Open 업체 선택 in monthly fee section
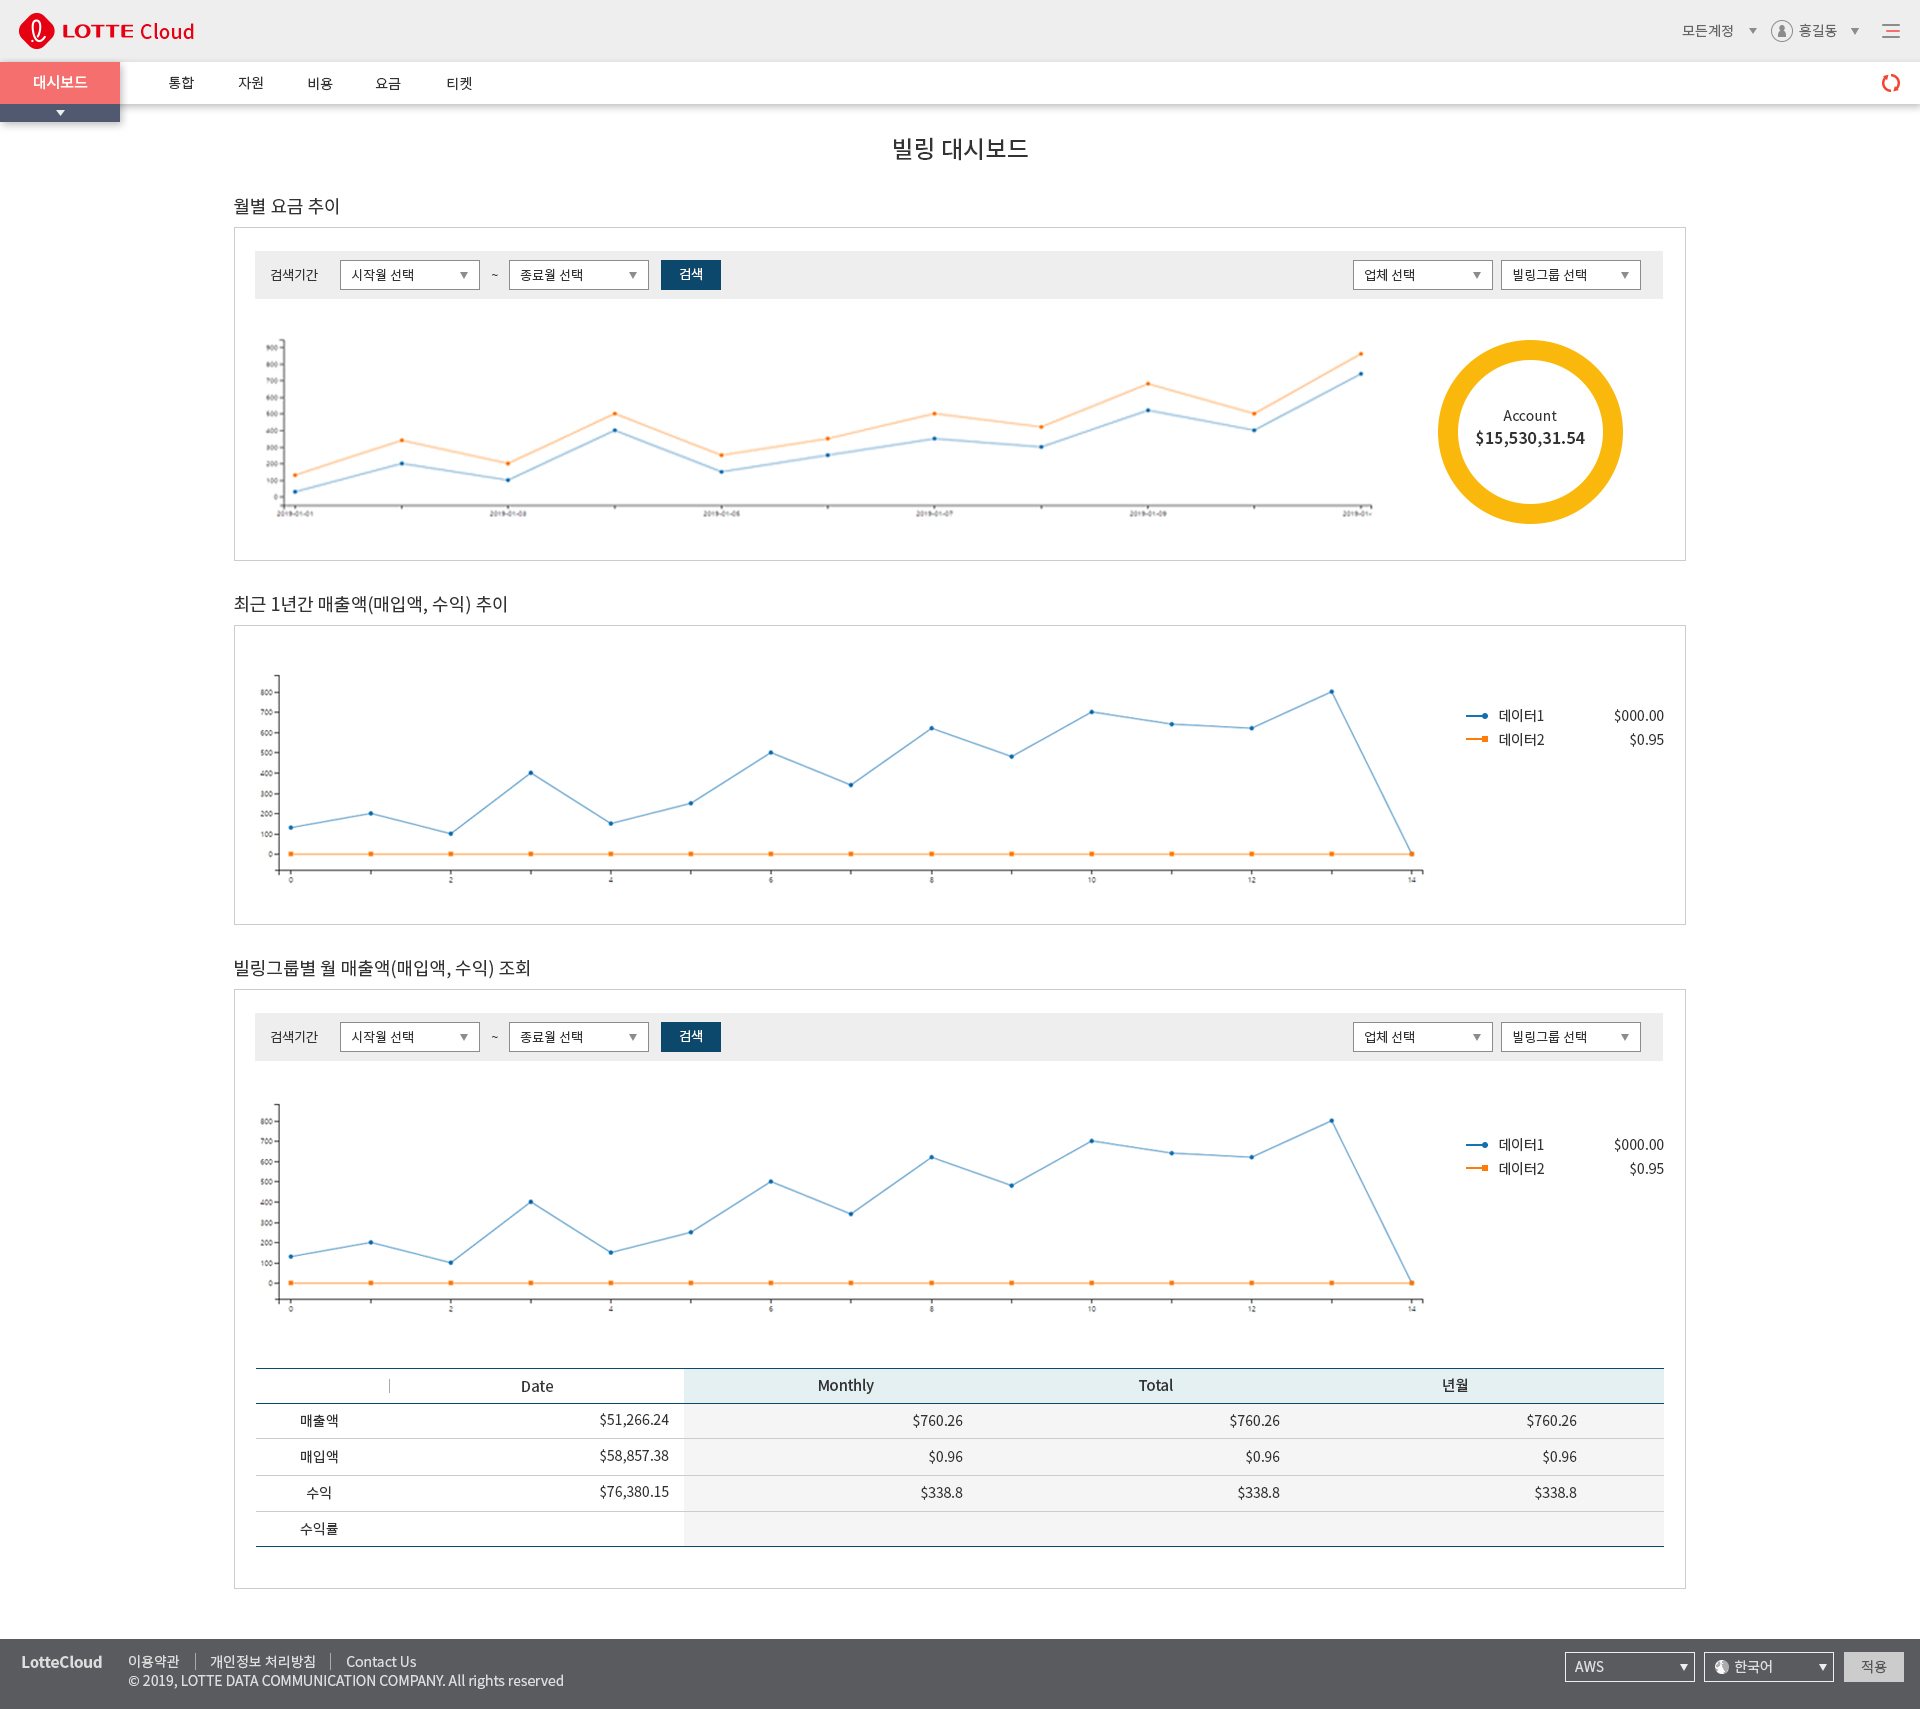This screenshot has width=1920, height=1709. [1423, 275]
